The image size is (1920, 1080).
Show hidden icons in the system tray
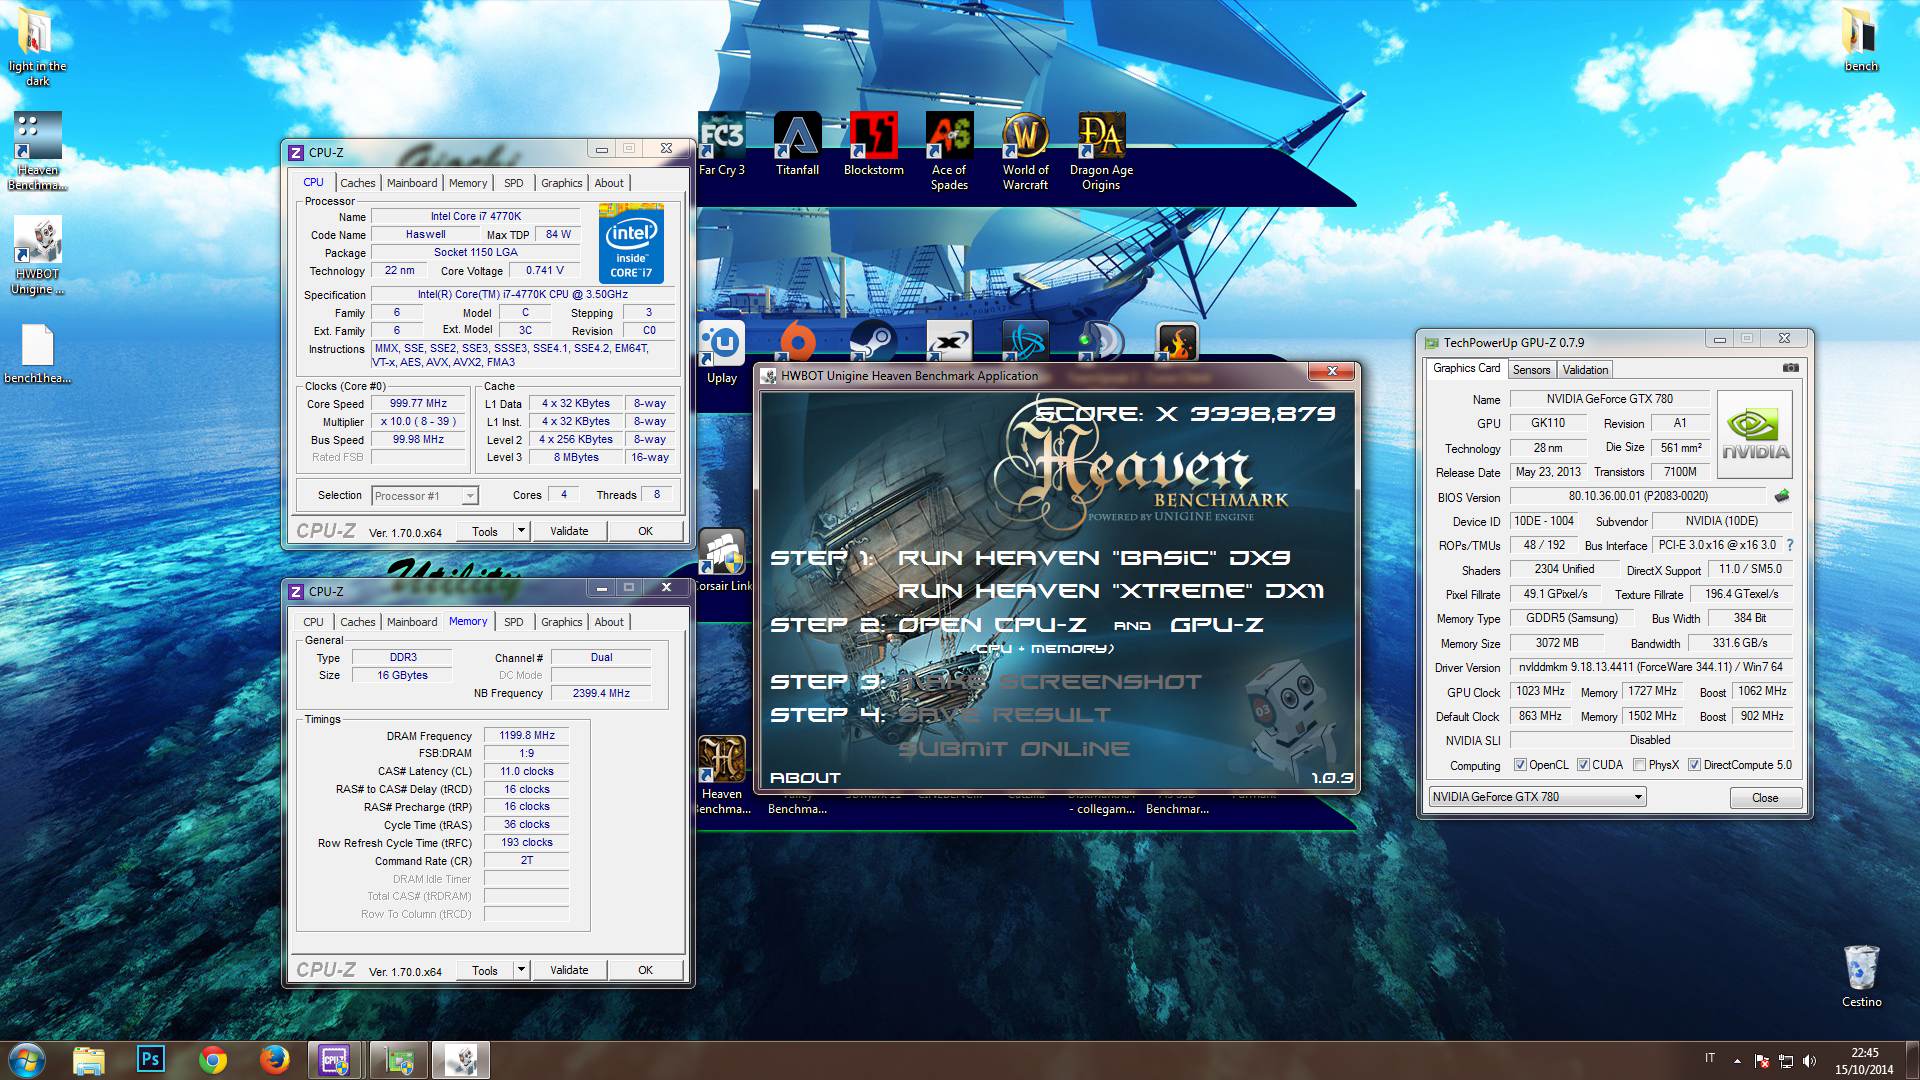[x=1737, y=1060]
